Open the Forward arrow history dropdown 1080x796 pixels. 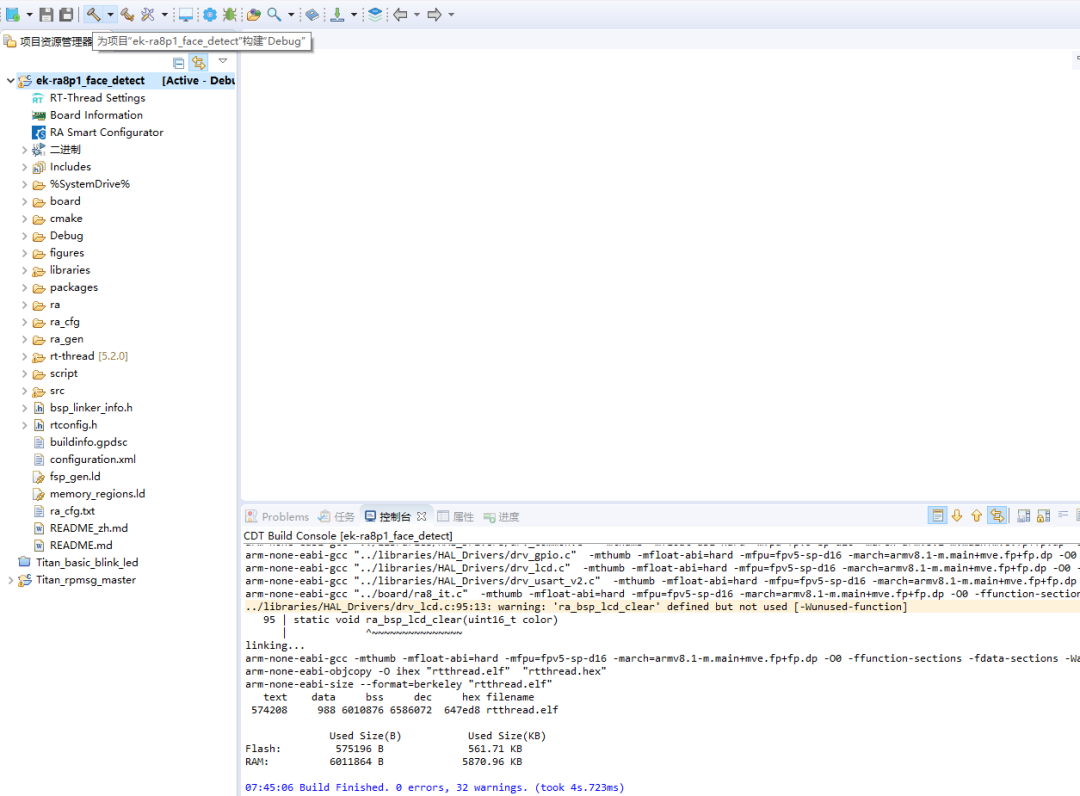point(451,14)
